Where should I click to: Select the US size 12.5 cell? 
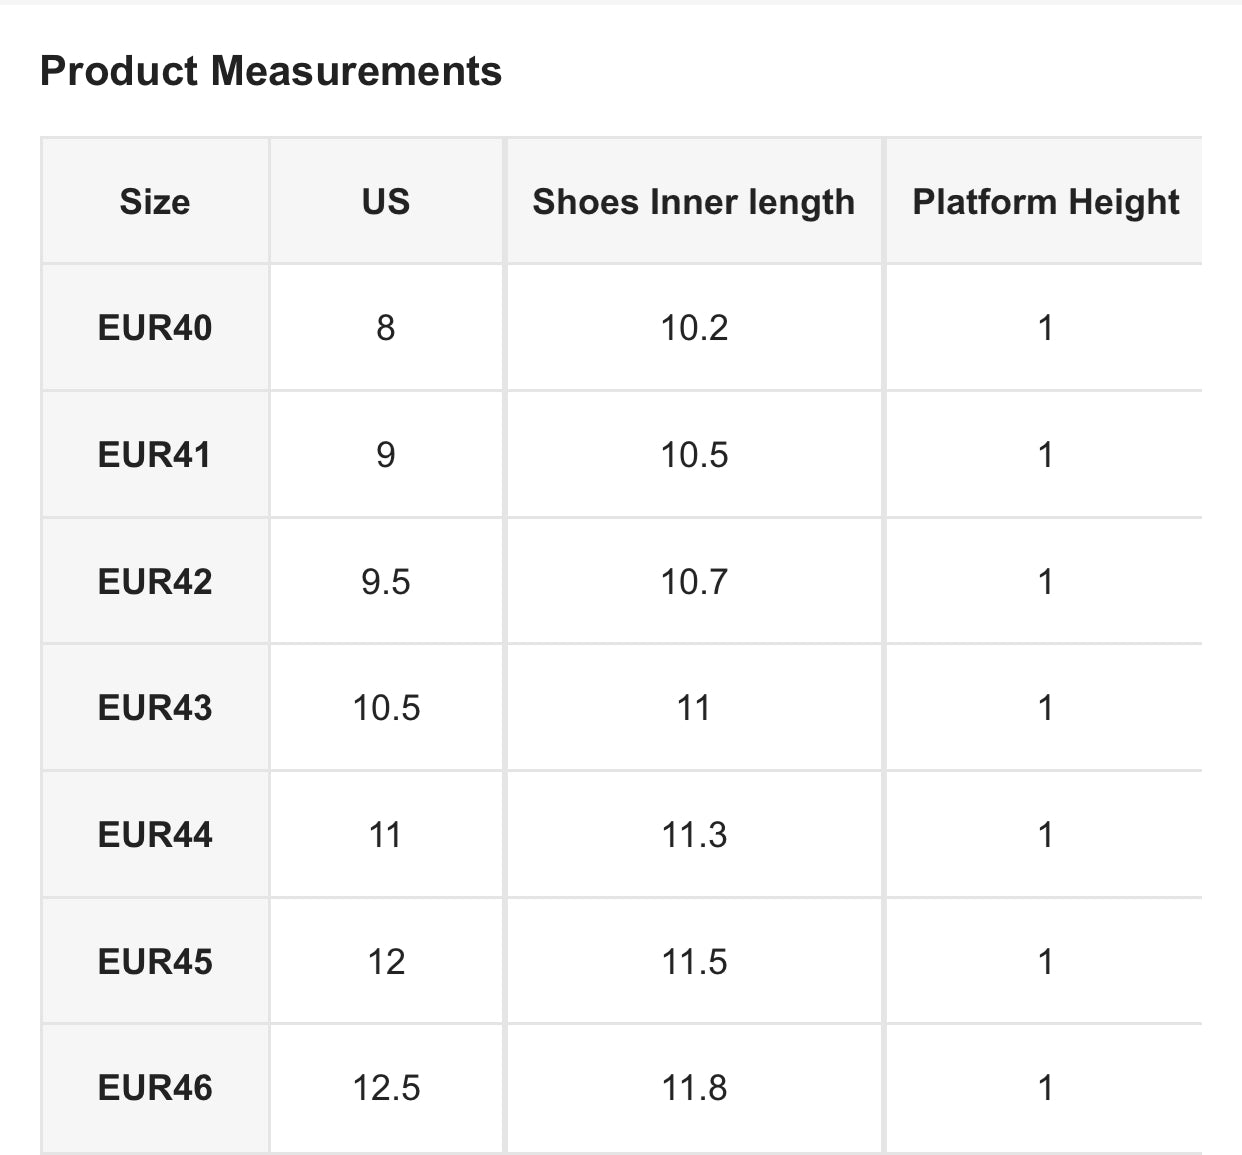(386, 1087)
